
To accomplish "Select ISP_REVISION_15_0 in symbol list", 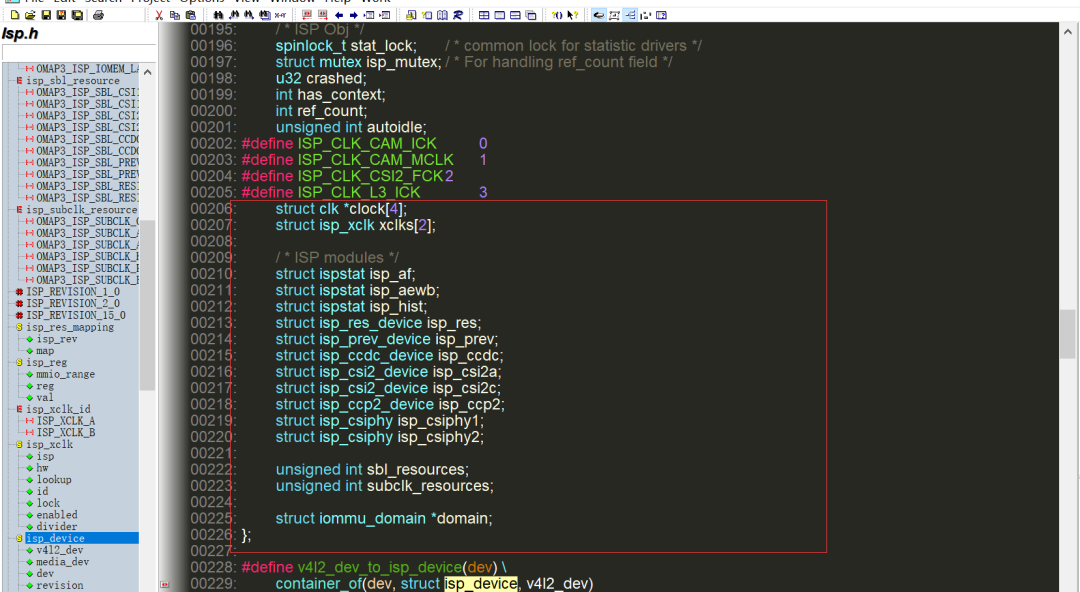I will point(72,316).
